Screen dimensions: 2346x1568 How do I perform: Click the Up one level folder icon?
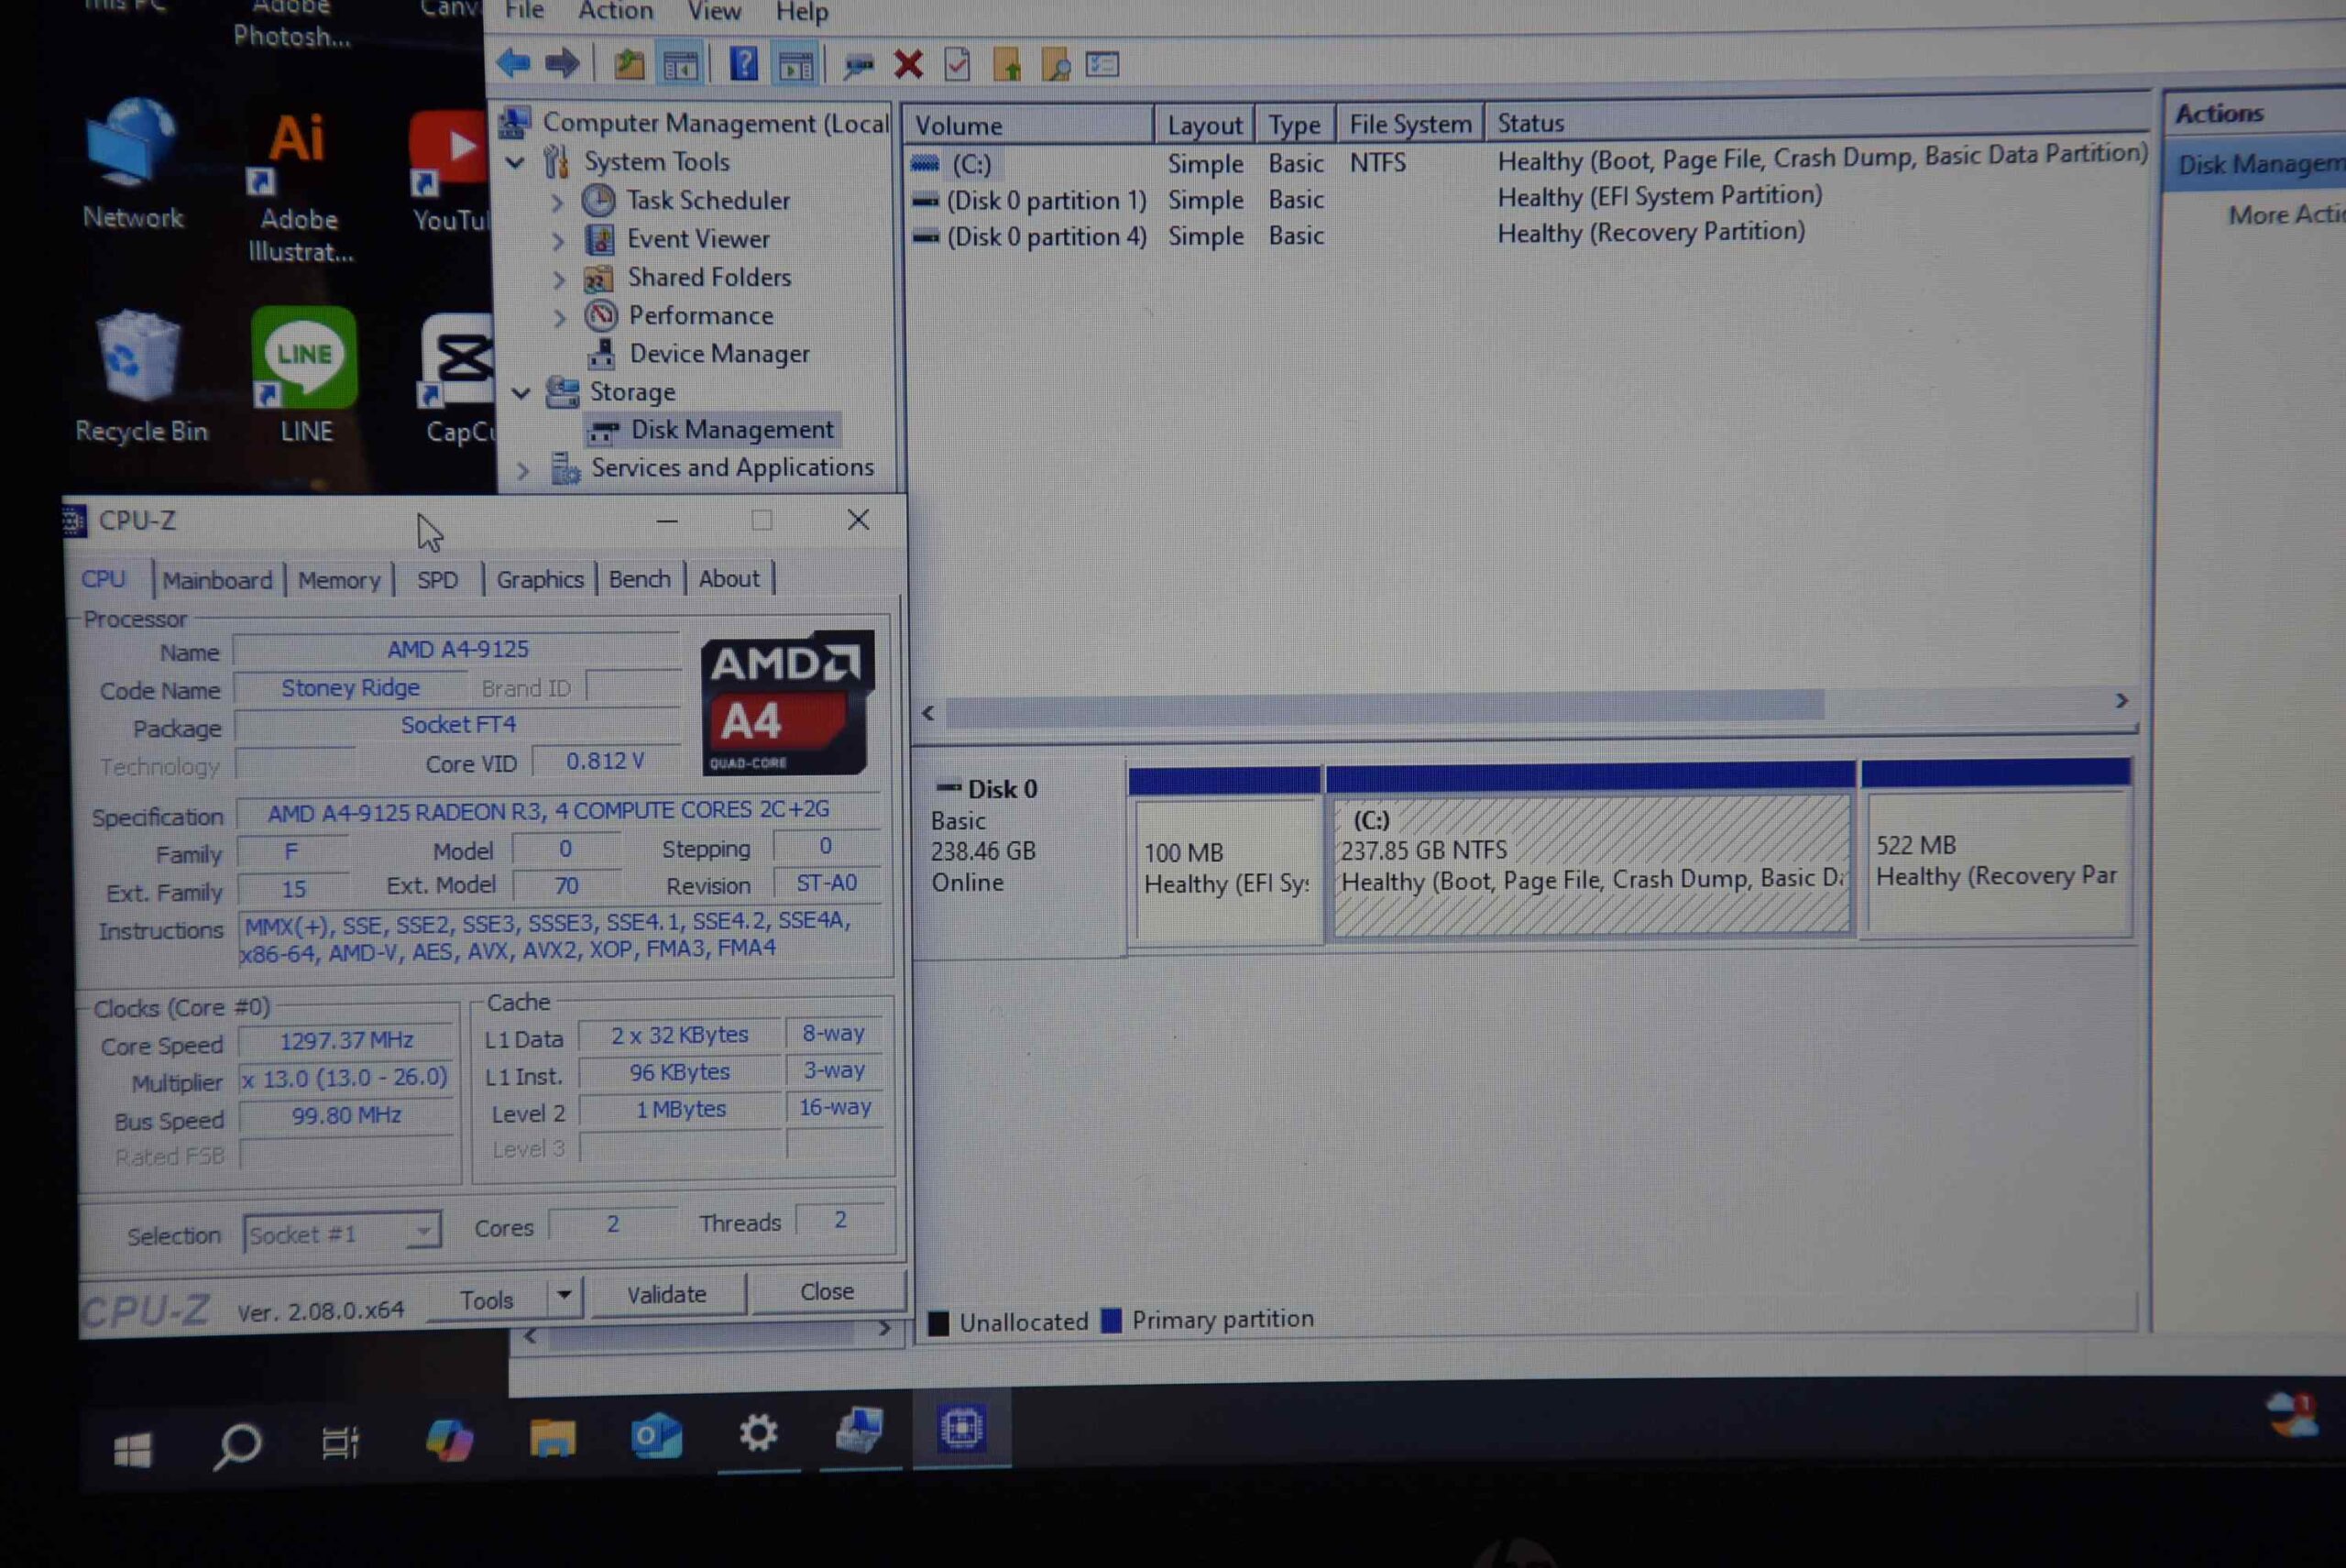pos(629,65)
